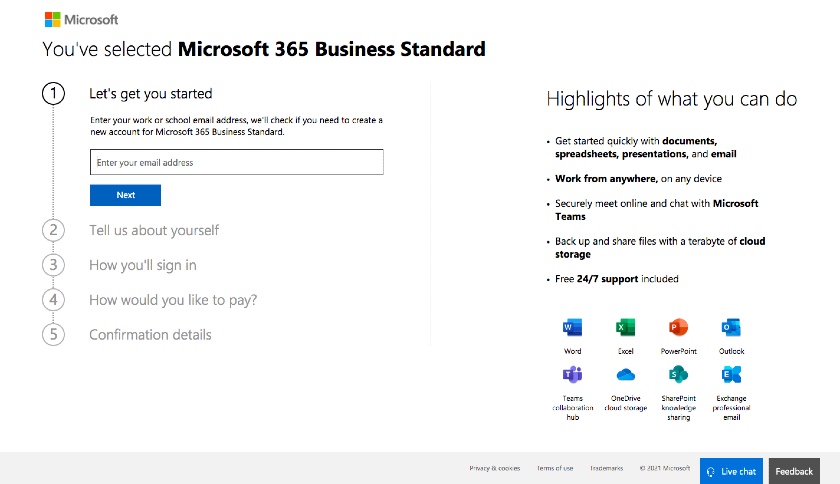Click 'Let's get you started' heading
This screenshot has width=840, height=484.
(151, 94)
